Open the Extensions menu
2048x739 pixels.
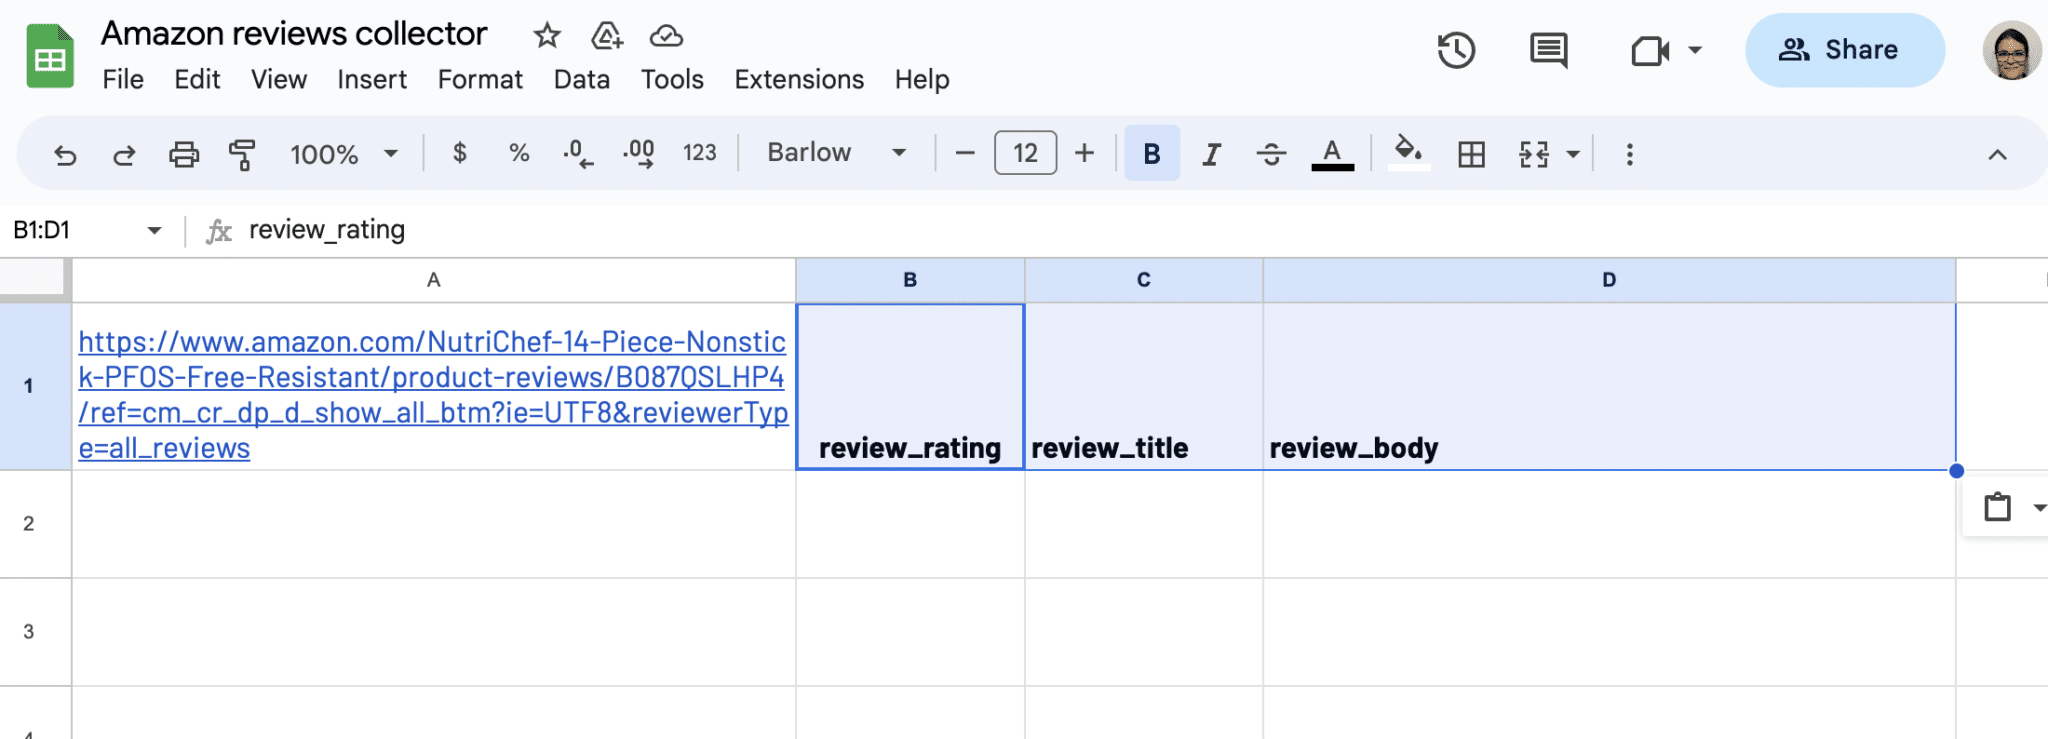pos(799,79)
